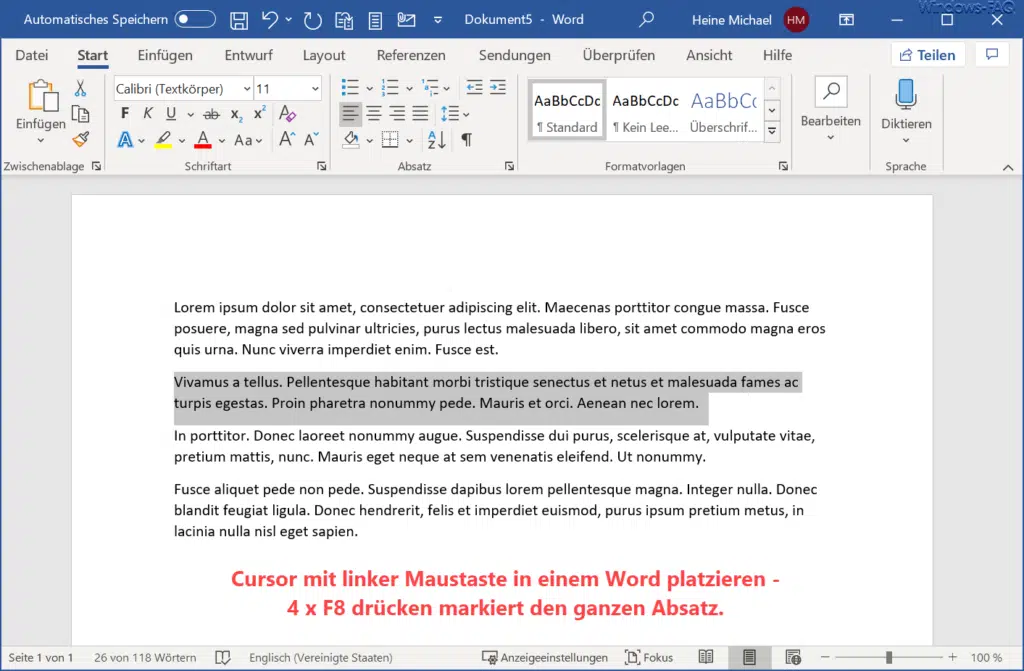Image resolution: width=1024 pixels, height=671 pixels.
Task: Open the Zeilenabstand (line spacing) dropdown
Action: (450, 113)
